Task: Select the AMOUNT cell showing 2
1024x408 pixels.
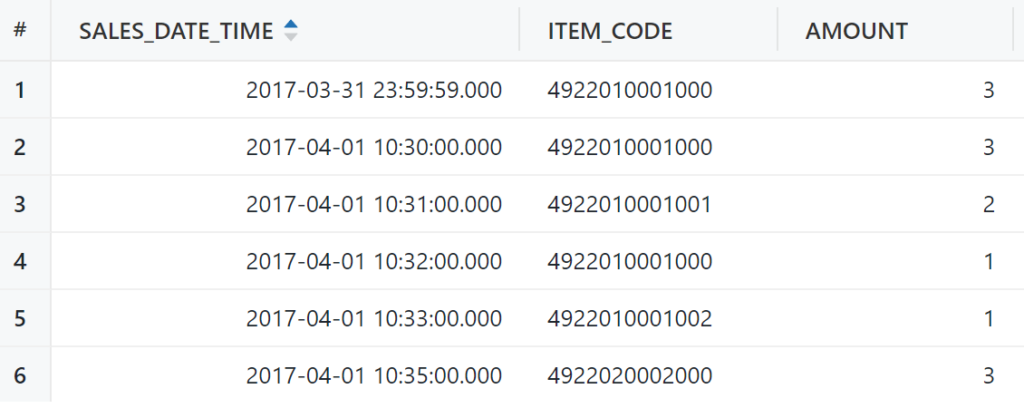Action: (x=988, y=204)
